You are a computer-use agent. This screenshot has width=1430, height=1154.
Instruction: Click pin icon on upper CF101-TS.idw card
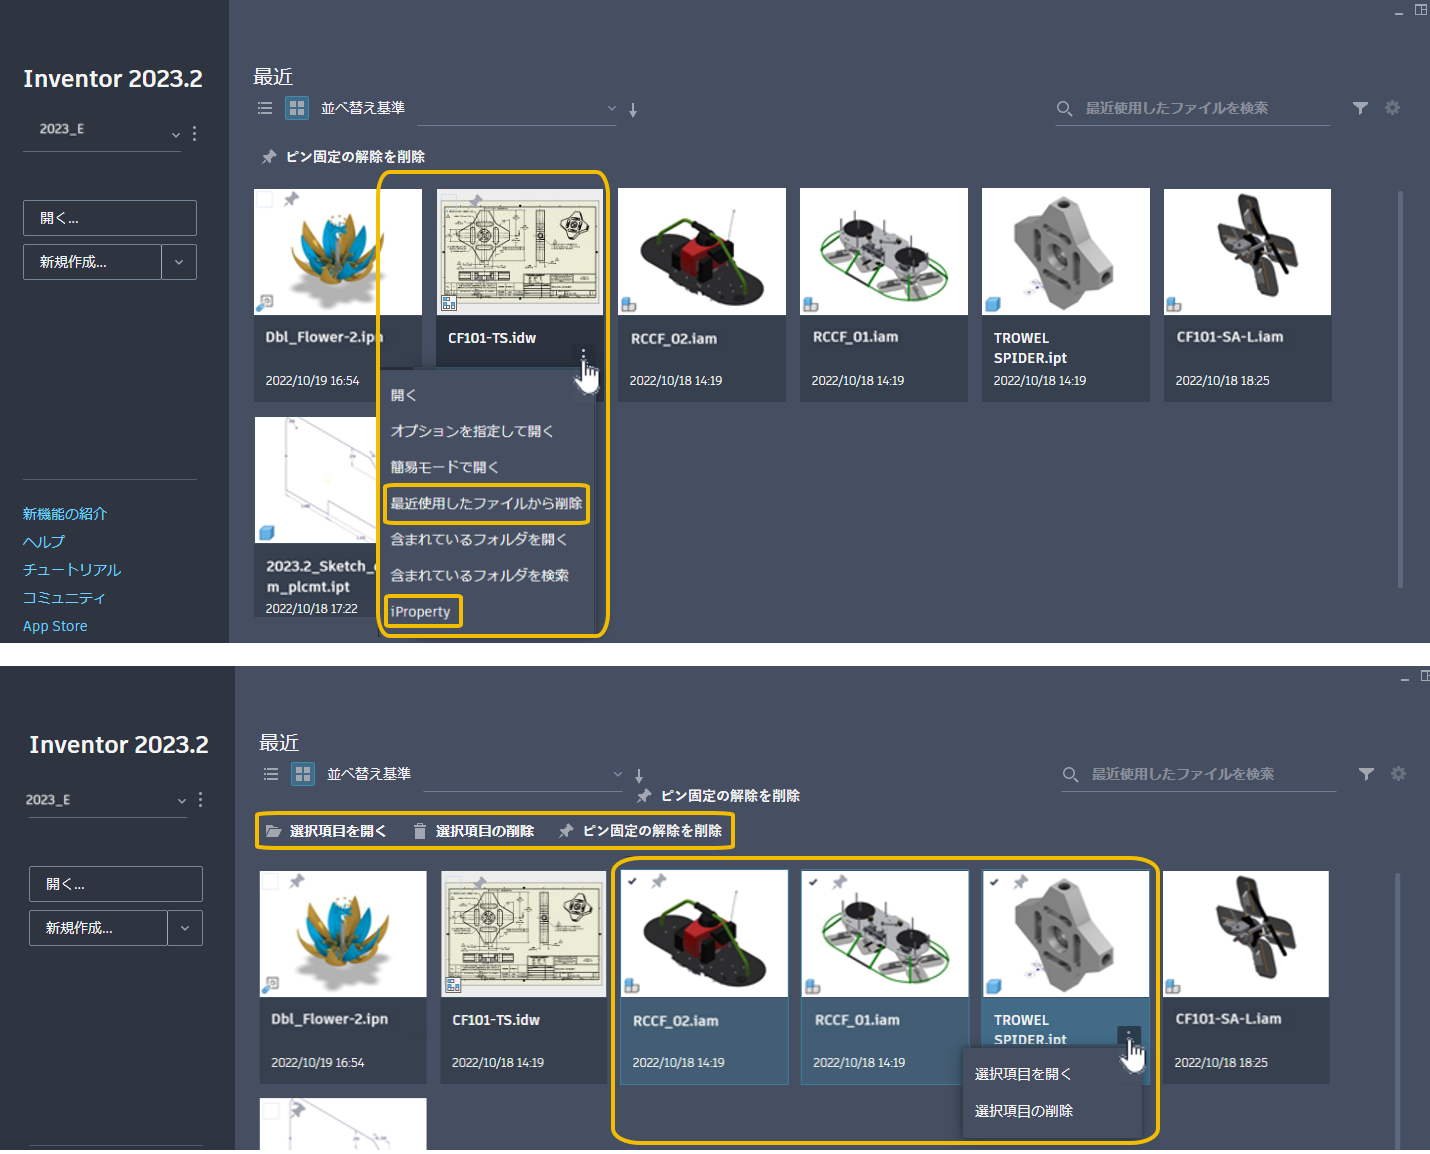point(475,201)
